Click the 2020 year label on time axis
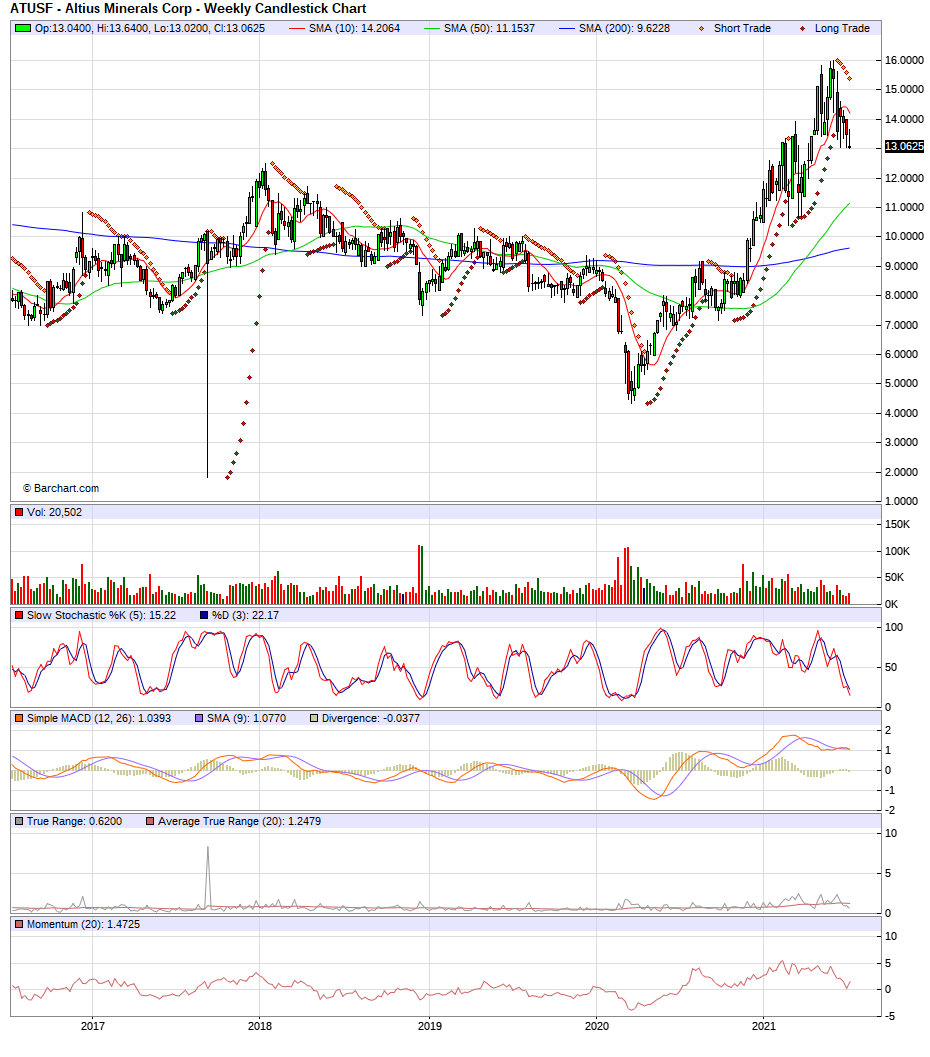Screen dimensions: 930x1057 click(x=596, y=1026)
